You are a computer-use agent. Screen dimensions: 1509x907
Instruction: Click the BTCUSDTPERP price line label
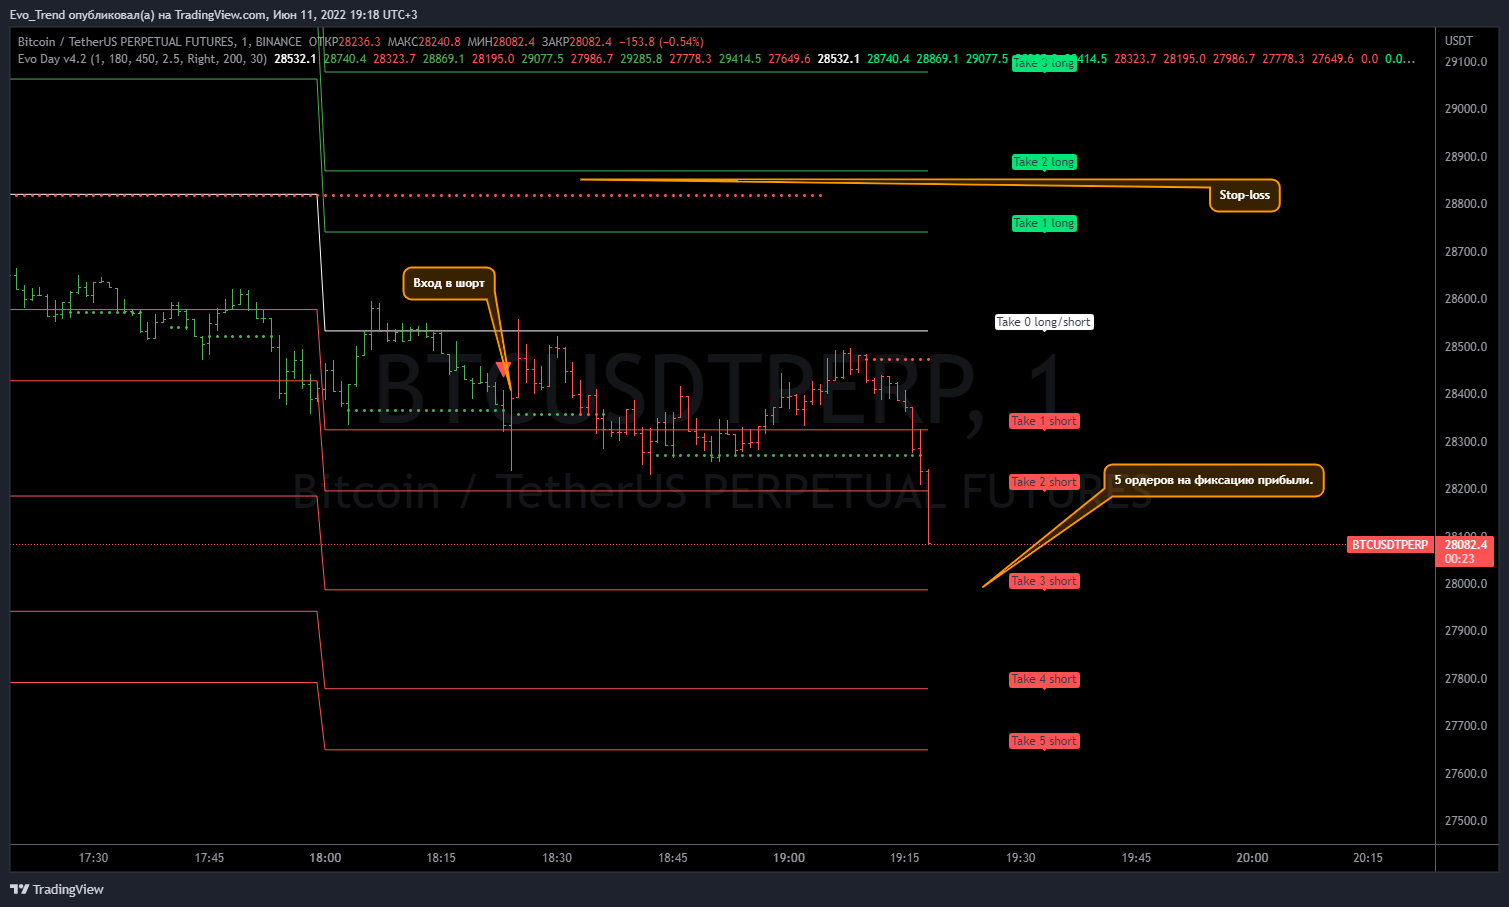[1390, 545]
